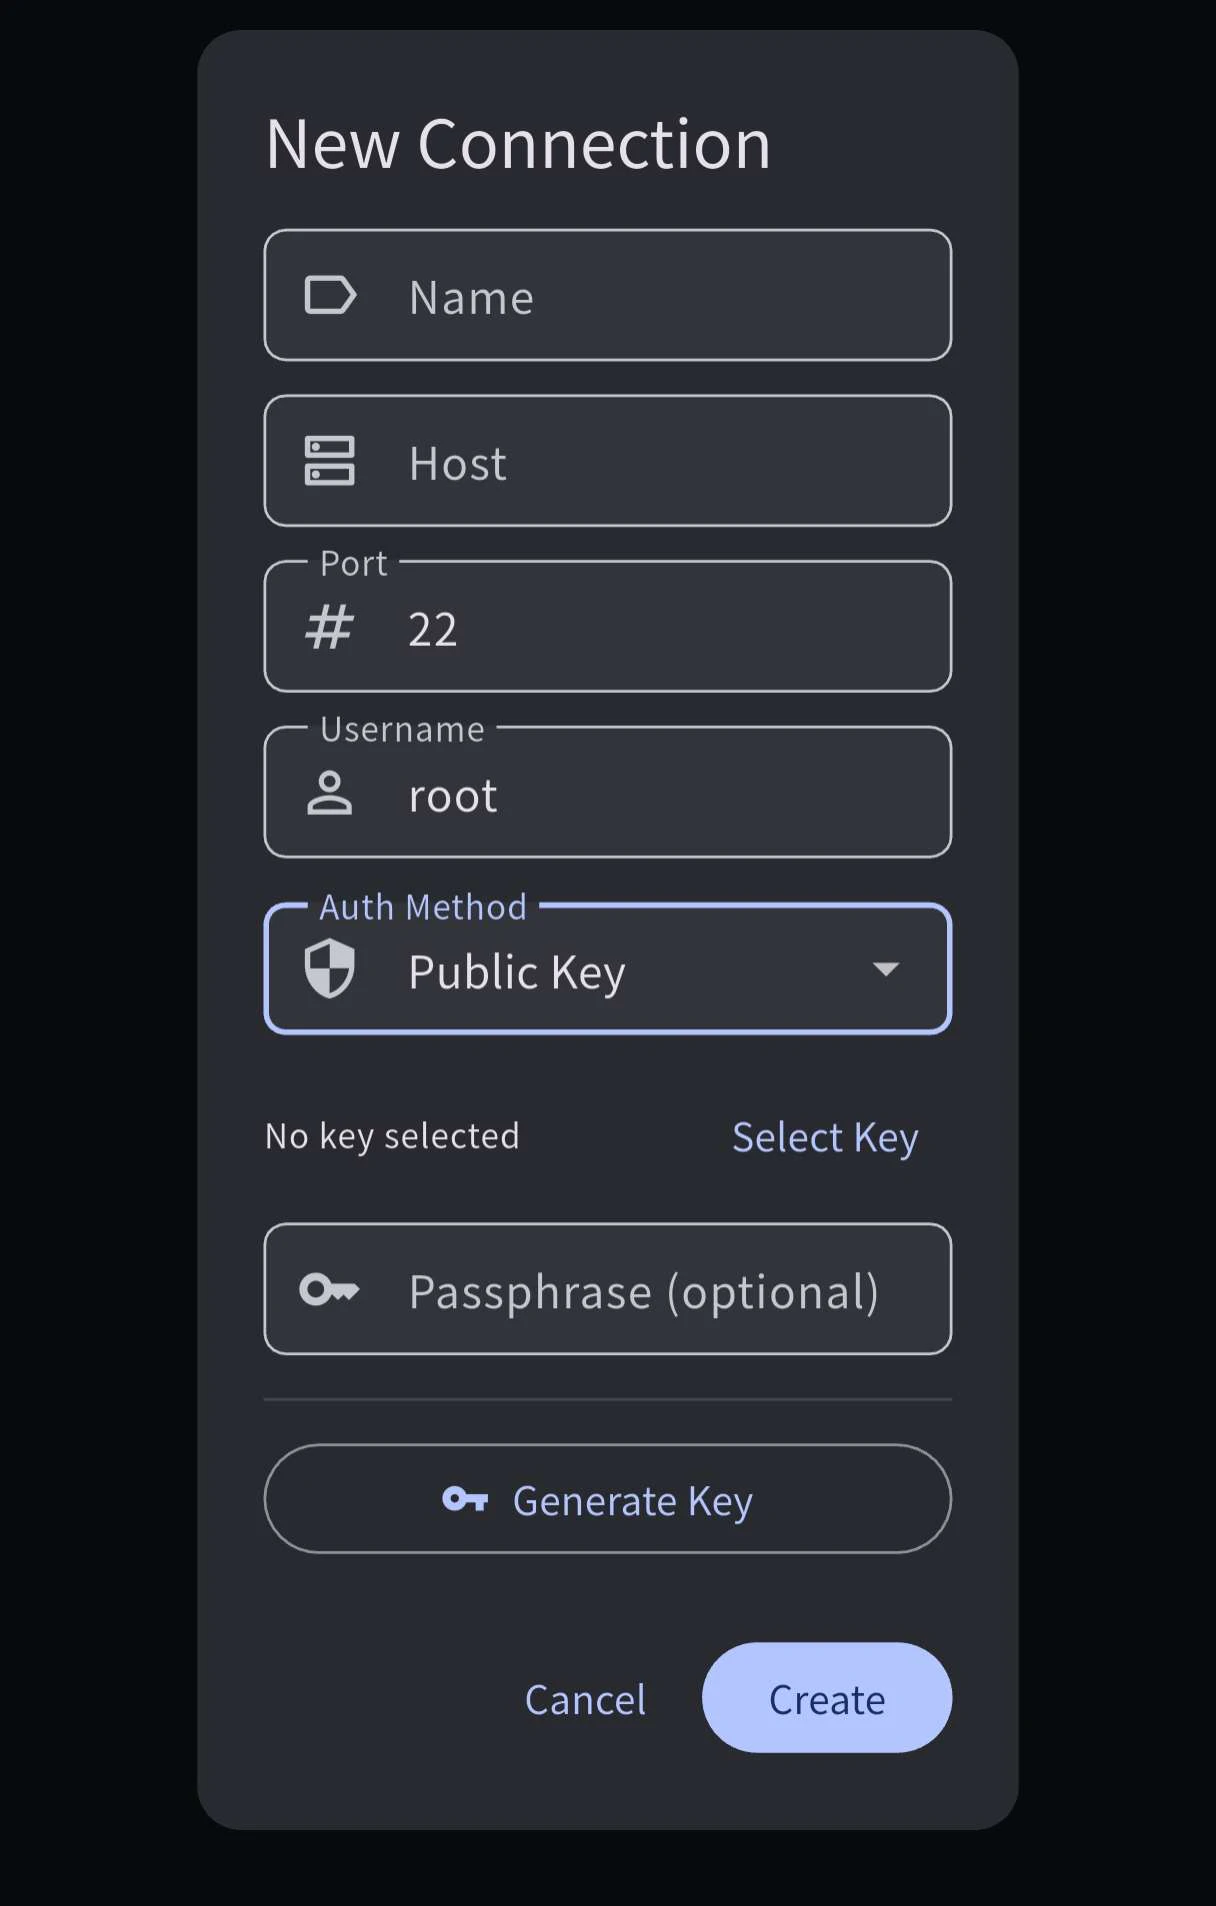The image size is (1216, 1906).
Task: Click the server icon beside Host
Action: 330,461
